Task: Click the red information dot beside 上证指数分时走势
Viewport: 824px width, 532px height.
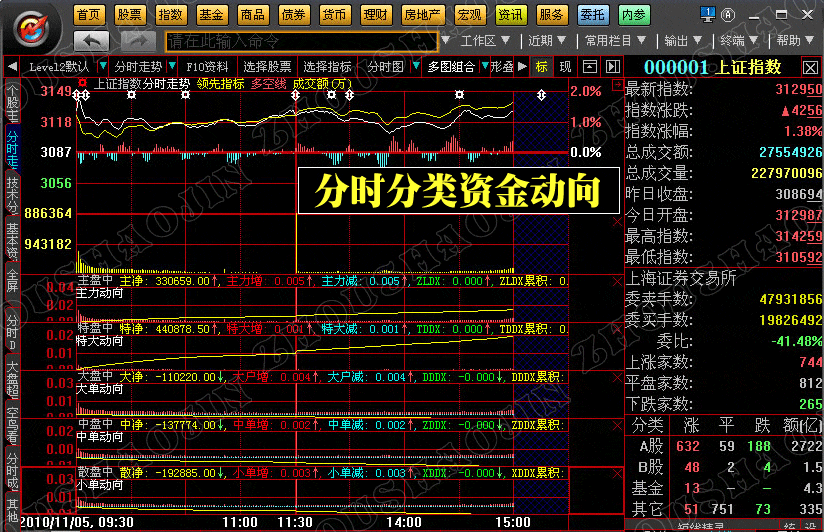Action: tap(83, 84)
